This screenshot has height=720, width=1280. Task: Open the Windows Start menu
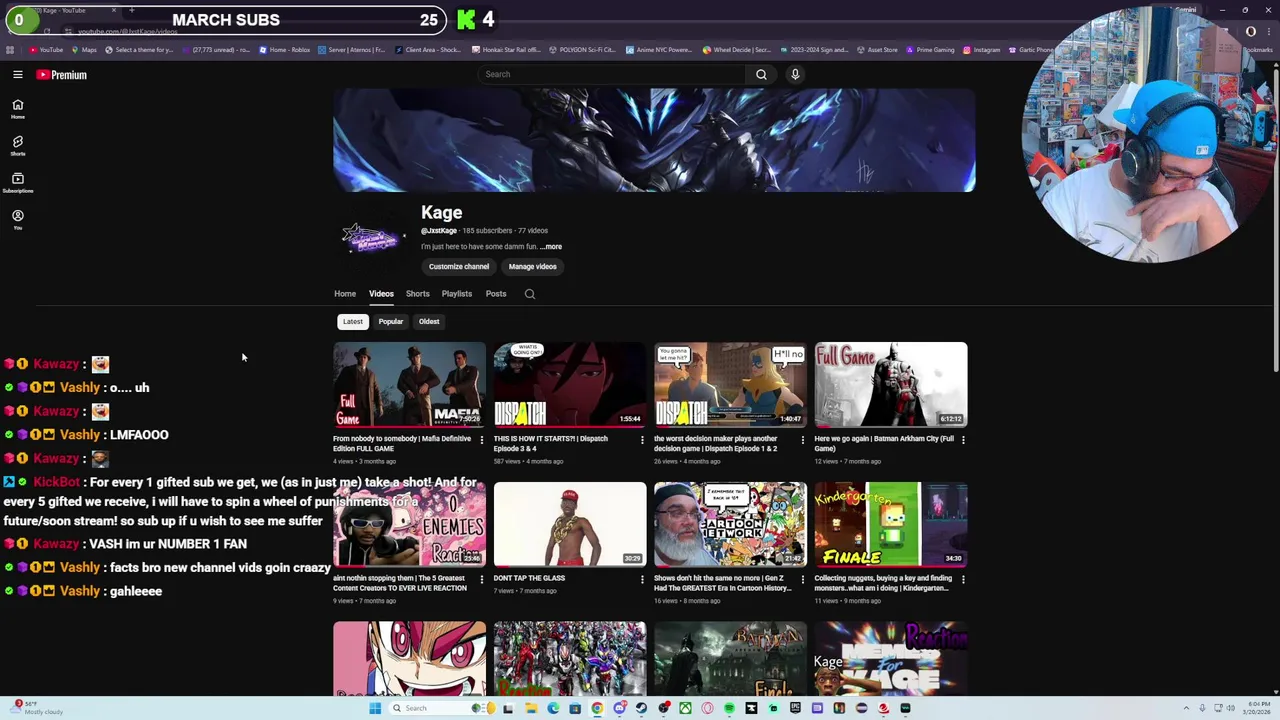point(375,708)
